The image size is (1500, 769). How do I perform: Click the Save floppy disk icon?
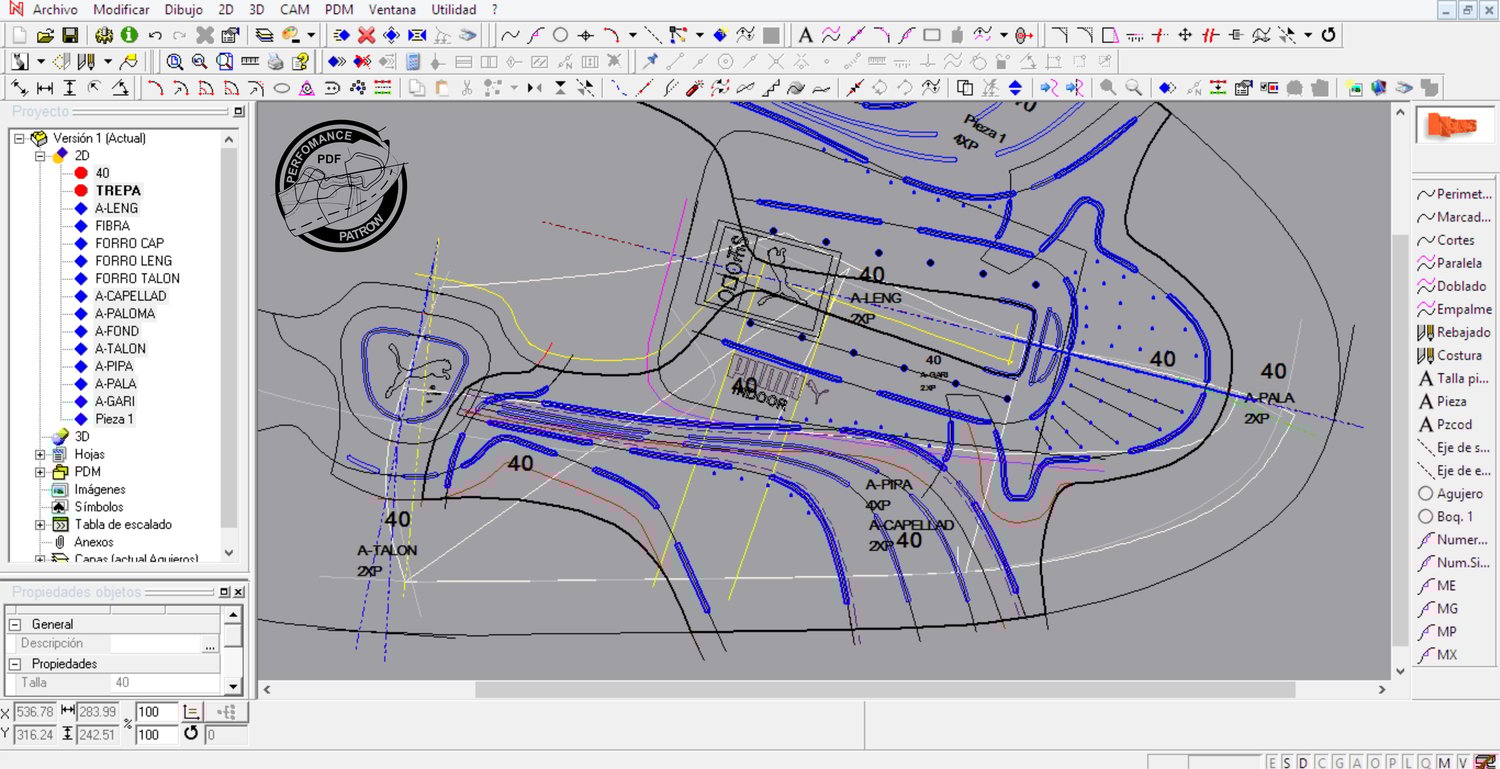[x=71, y=35]
